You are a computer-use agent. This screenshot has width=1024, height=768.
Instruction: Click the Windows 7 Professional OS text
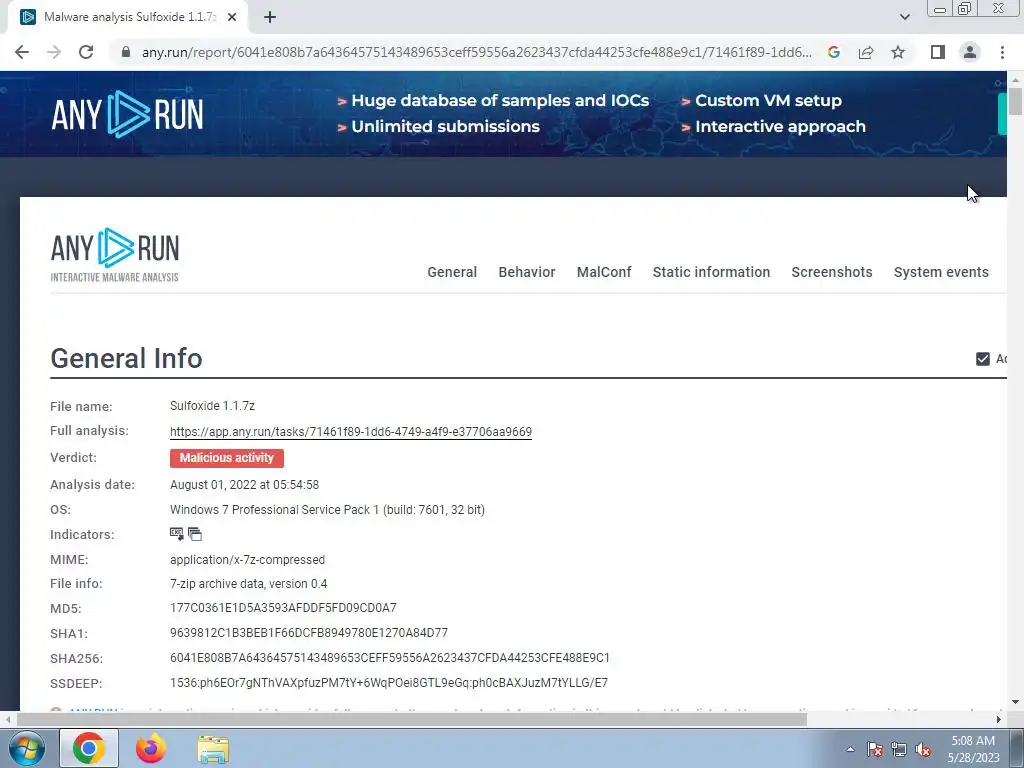327,509
